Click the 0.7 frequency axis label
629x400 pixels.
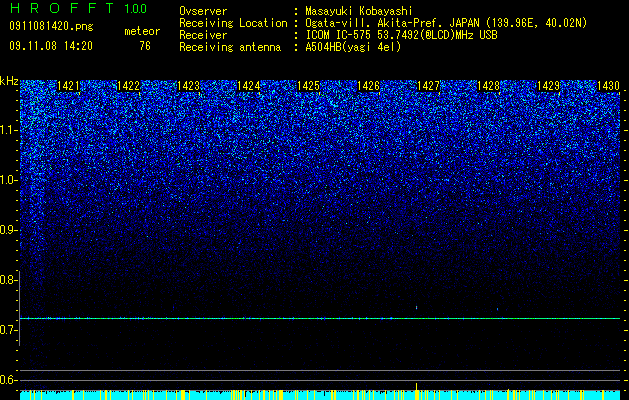[8, 330]
